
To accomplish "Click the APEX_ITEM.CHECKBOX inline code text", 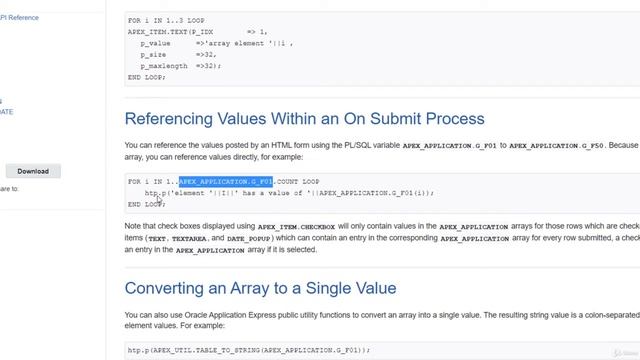I will [x=296, y=227].
